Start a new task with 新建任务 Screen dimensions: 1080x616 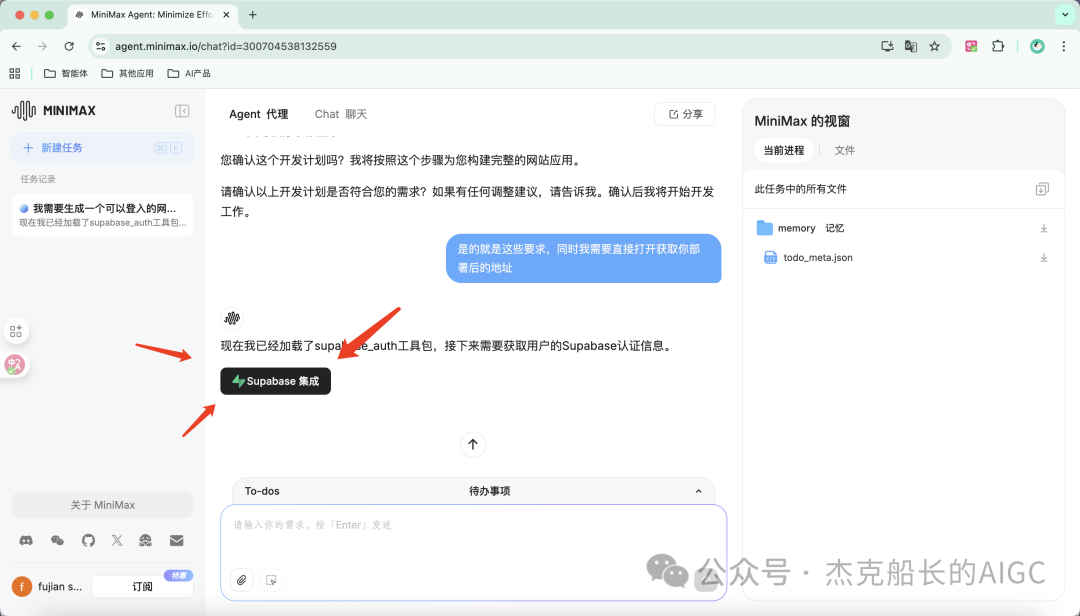click(103, 148)
